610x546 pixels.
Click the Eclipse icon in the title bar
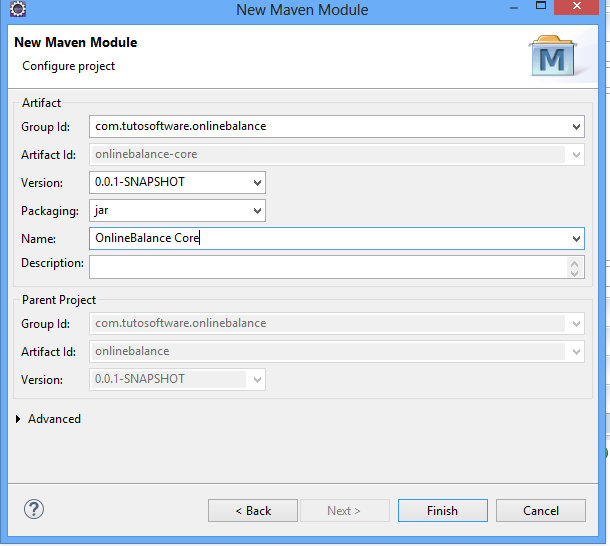pos(18,9)
